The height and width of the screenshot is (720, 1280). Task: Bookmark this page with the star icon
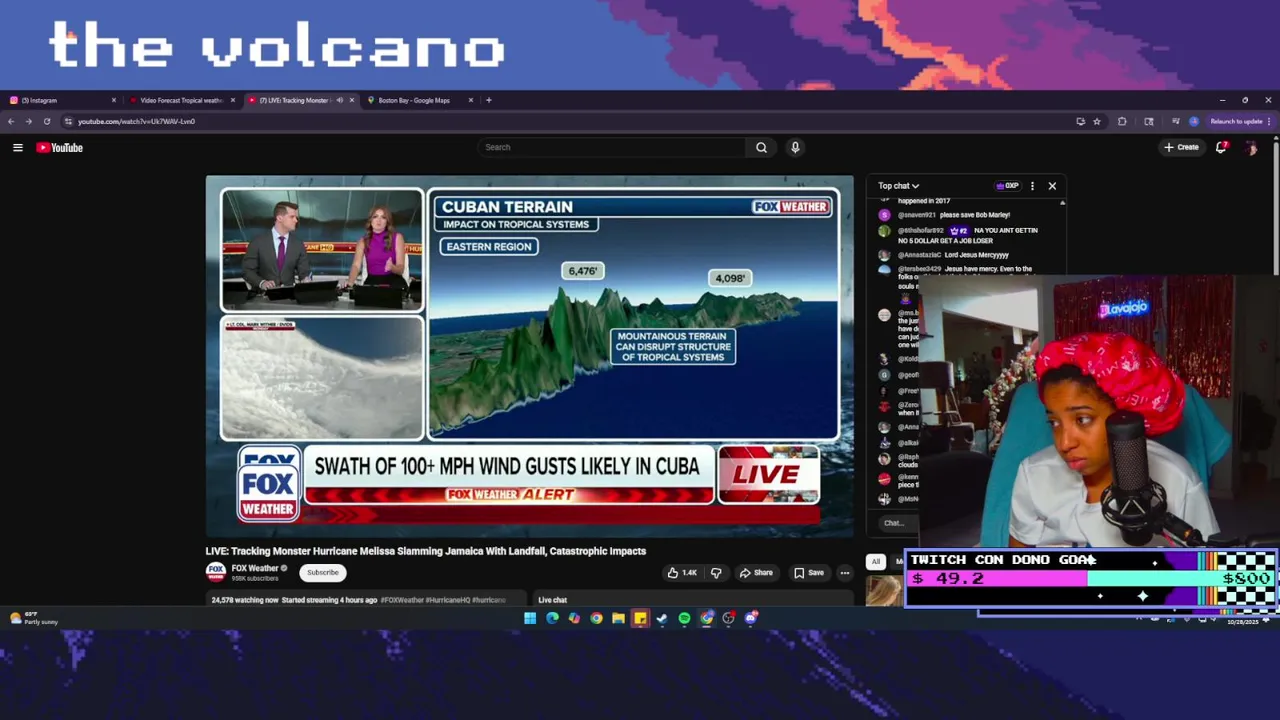click(1097, 121)
